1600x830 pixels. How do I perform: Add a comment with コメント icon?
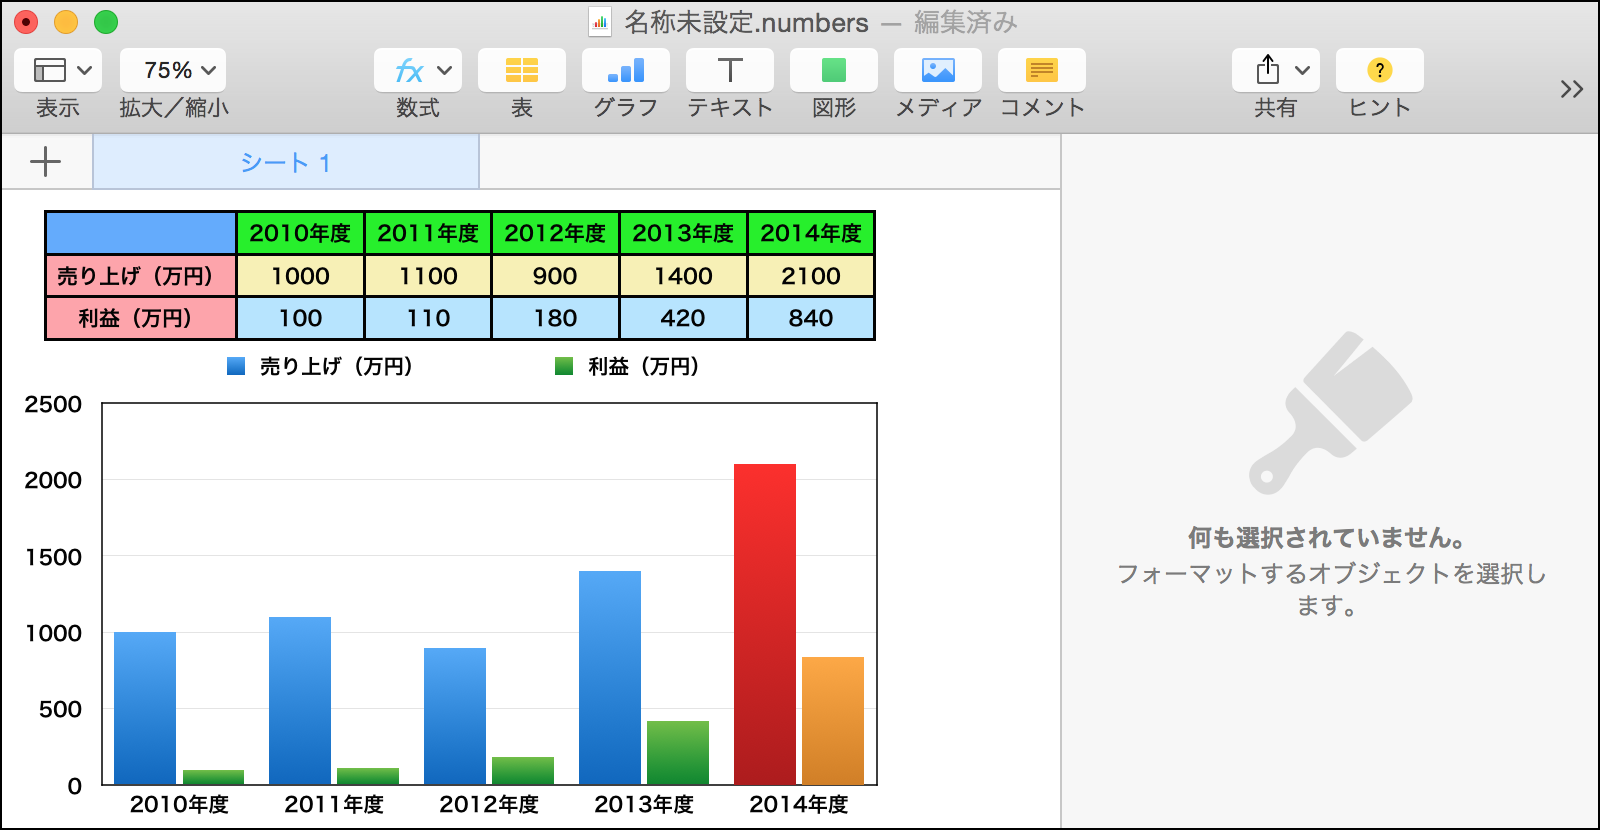pyautogui.click(x=1042, y=70)
